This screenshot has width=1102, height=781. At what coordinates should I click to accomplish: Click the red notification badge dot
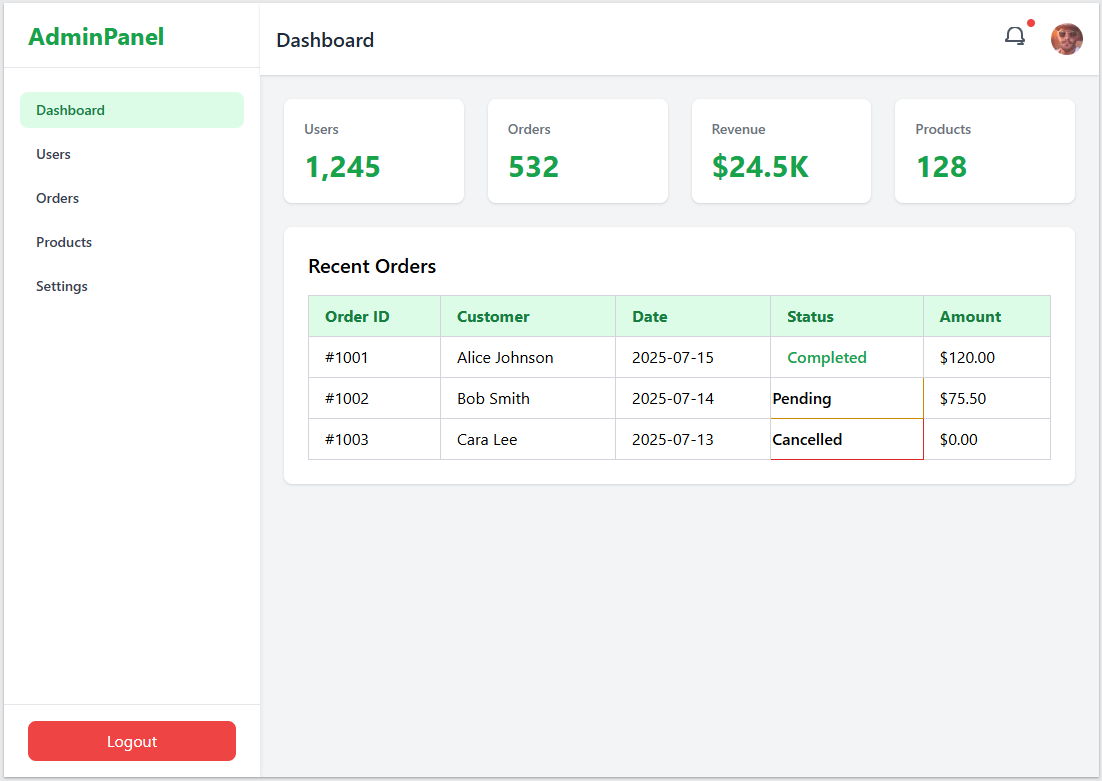(1030, 20)
